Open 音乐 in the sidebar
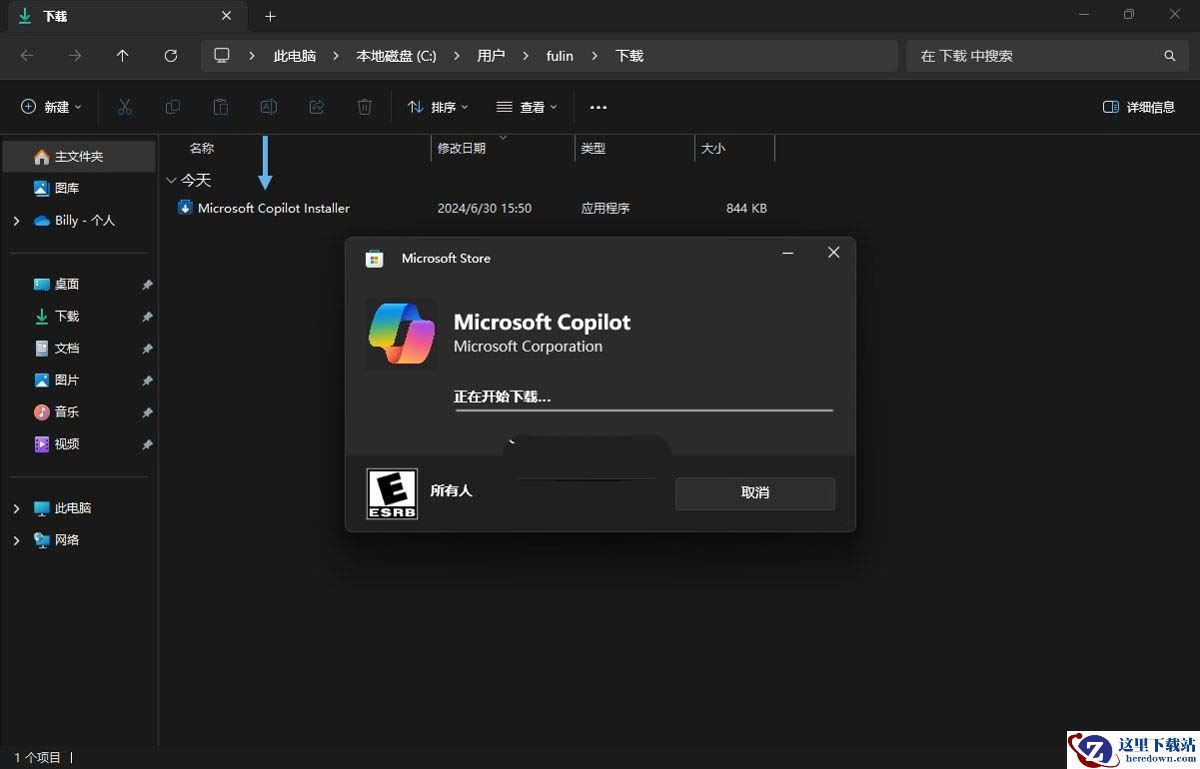The image size is (1200, 769). coord(66,412)
